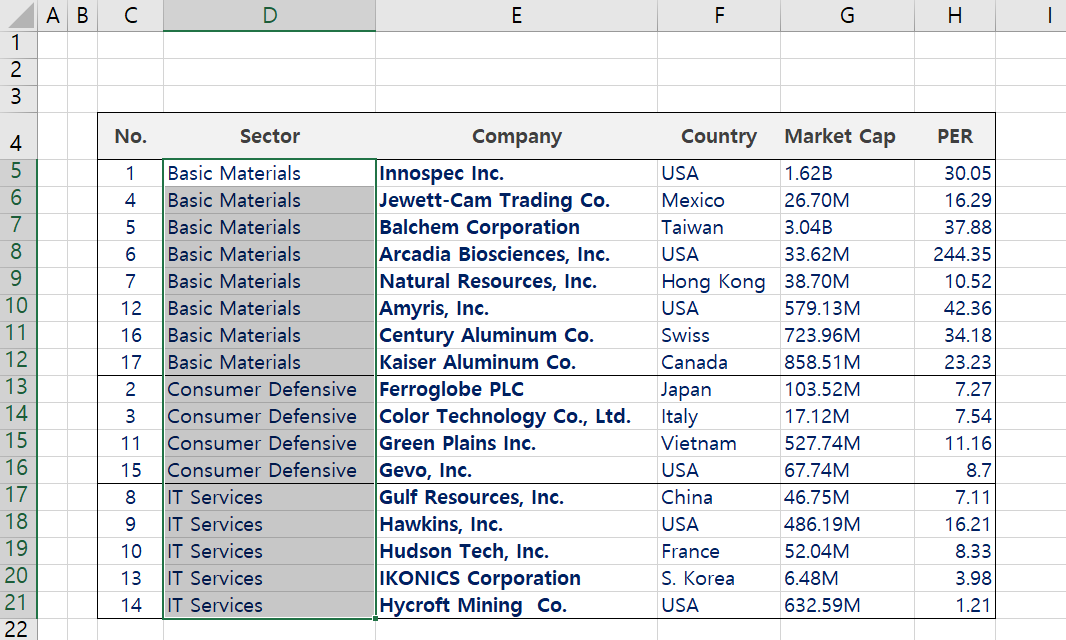Select column G header
The height and width of the screenshot is (640, 1066).
(x=847, y=15)
